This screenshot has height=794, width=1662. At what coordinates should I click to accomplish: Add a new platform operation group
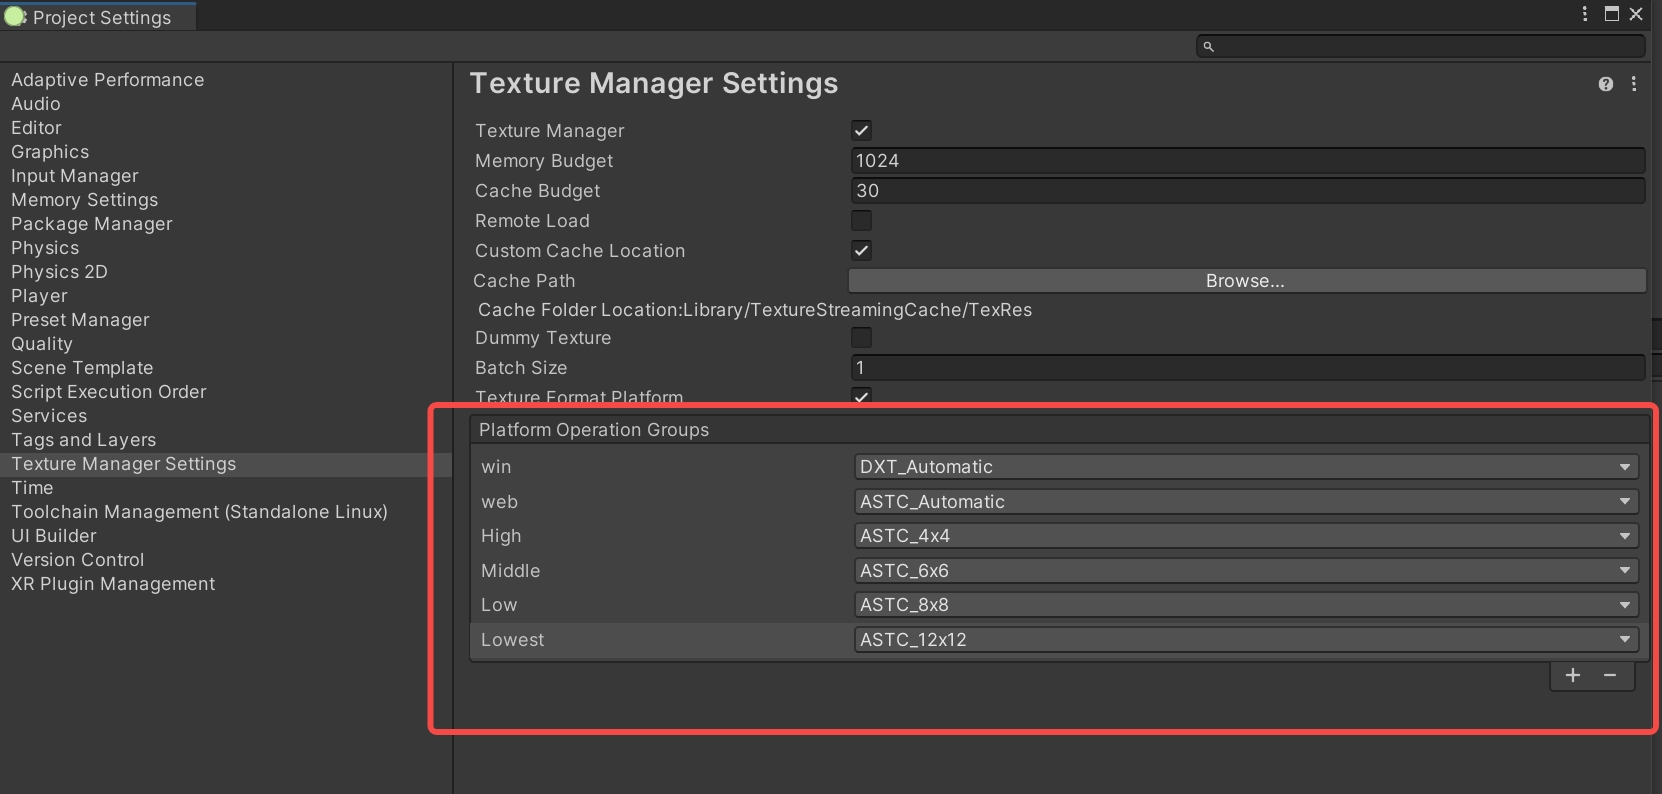(1573, 676)
